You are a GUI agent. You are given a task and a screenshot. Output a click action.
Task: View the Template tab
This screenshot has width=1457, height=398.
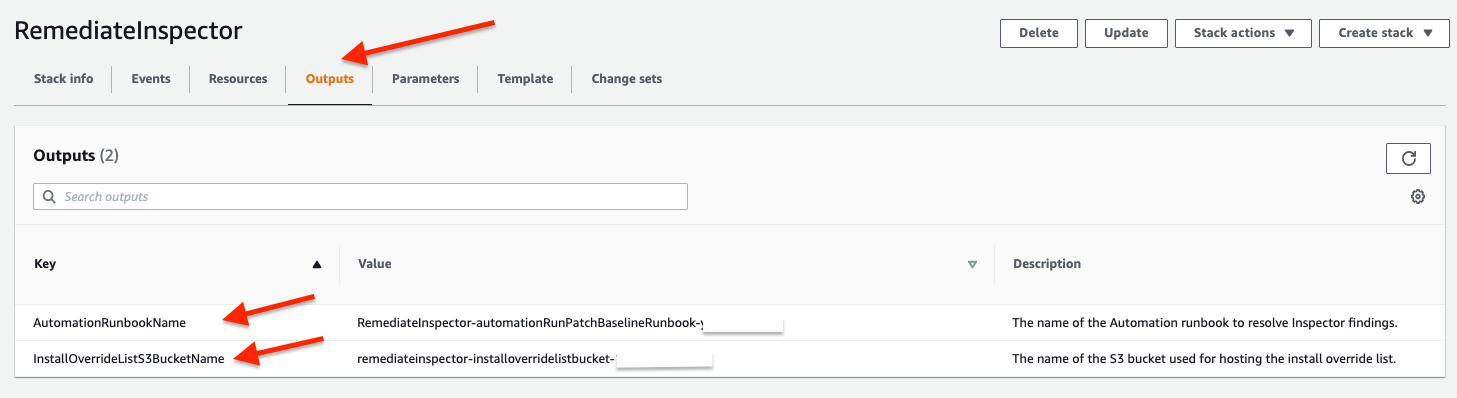pyautogui.click(x=525, y=79)
